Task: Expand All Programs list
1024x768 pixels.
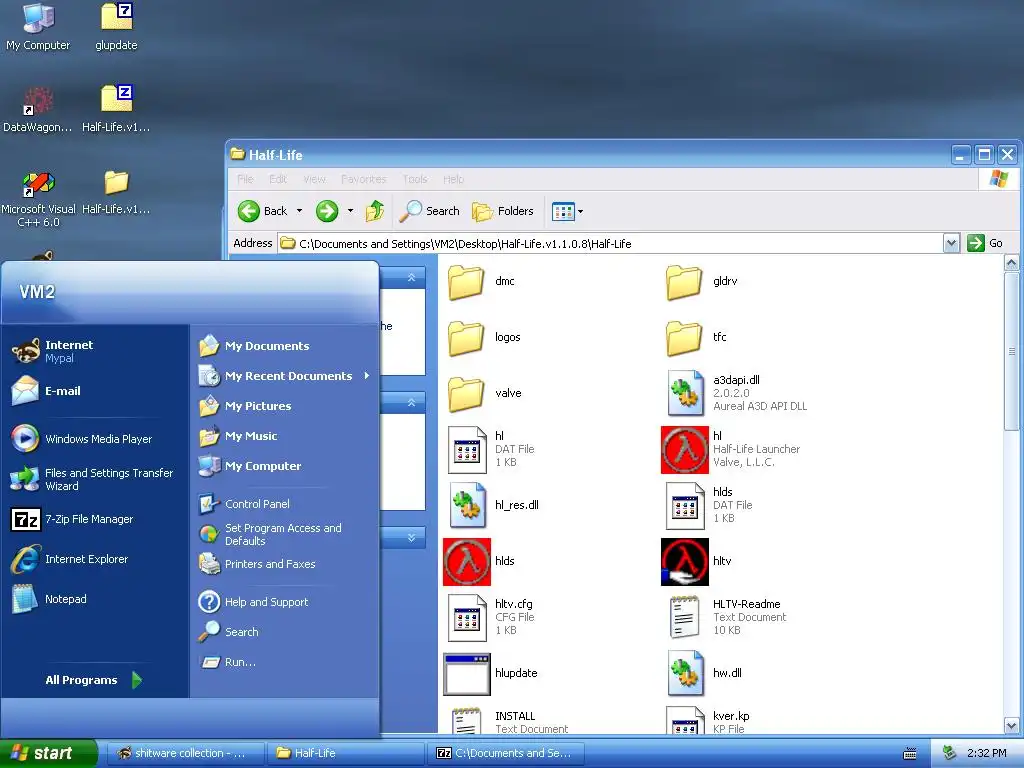Action: pos(93,680)
